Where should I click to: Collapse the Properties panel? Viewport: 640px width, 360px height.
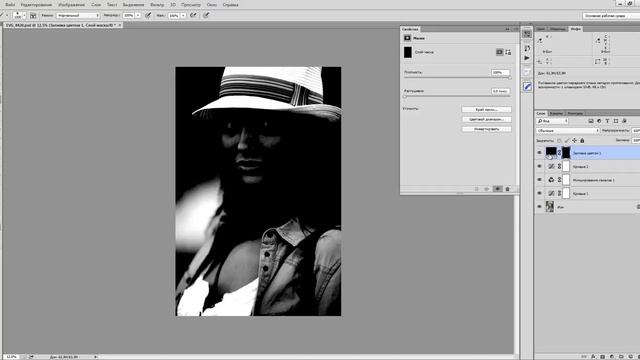pyautogui.click(x=507, y=29)
